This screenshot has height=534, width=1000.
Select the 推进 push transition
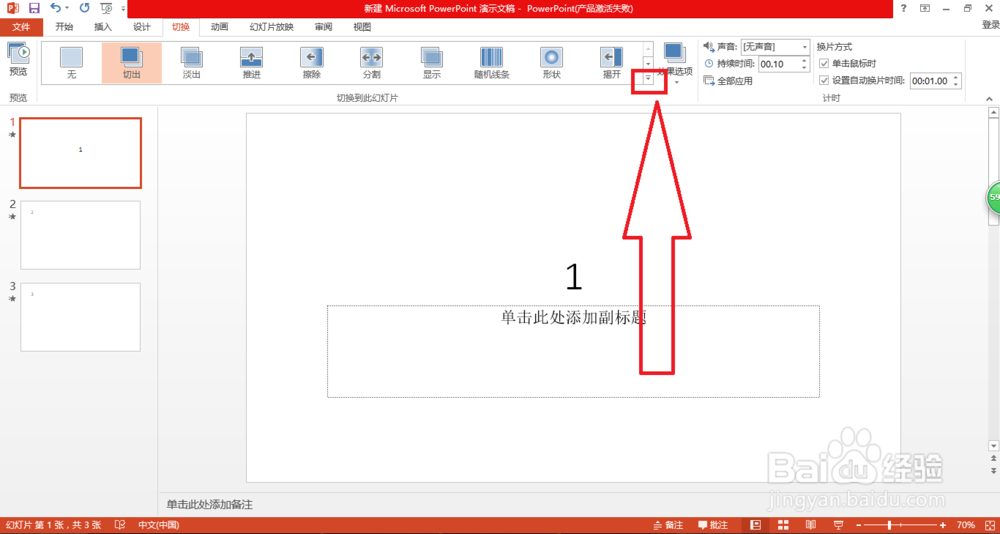[251, 63]
